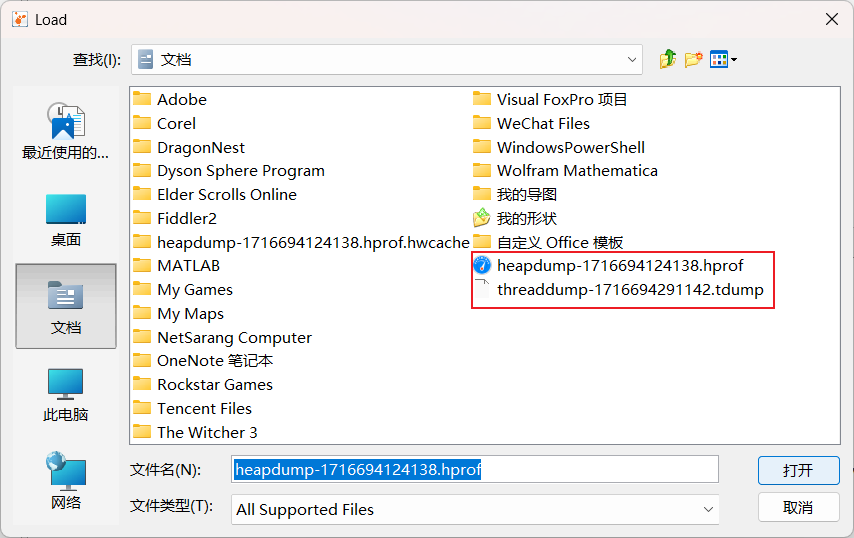Click the Up One Level folder icon
The width and height of the screenshot is (854, 538).
click(x=668, y=60)
